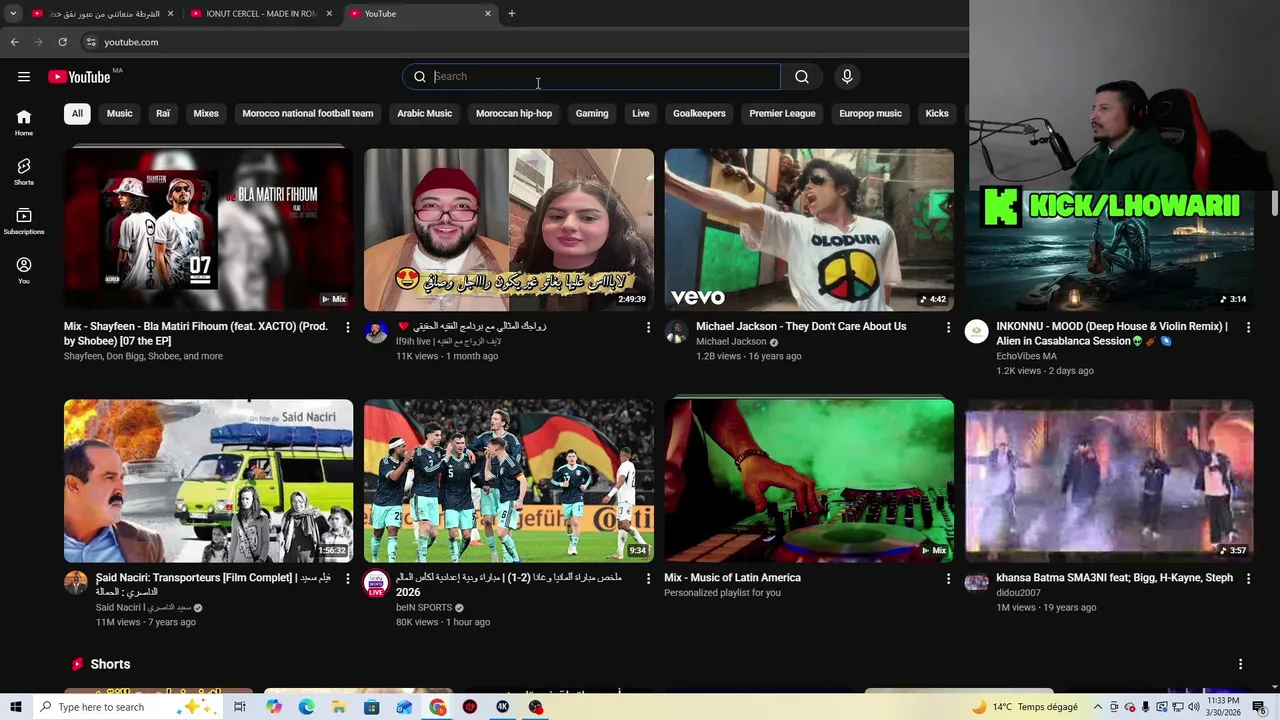Reload the YouTube page
The width and height of the screenshot is (1280, 720).
point(62,42)
